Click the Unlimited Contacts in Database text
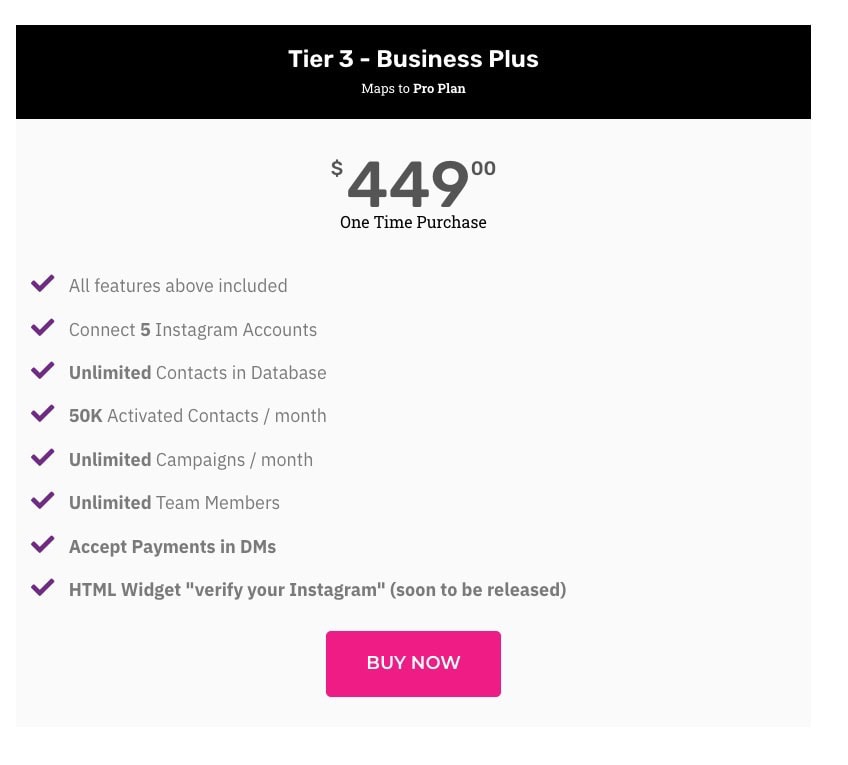 tap(197, 373)
